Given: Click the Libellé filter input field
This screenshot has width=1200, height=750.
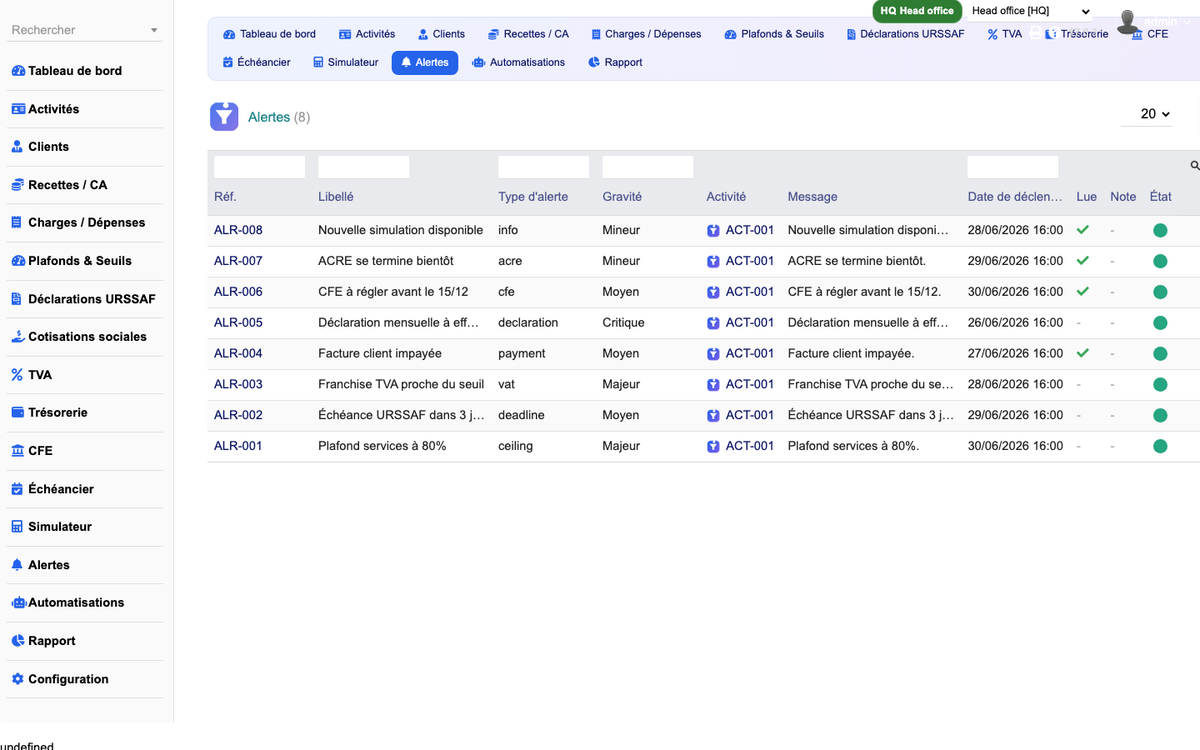Looking at the screenshot, I should [363, 167].
